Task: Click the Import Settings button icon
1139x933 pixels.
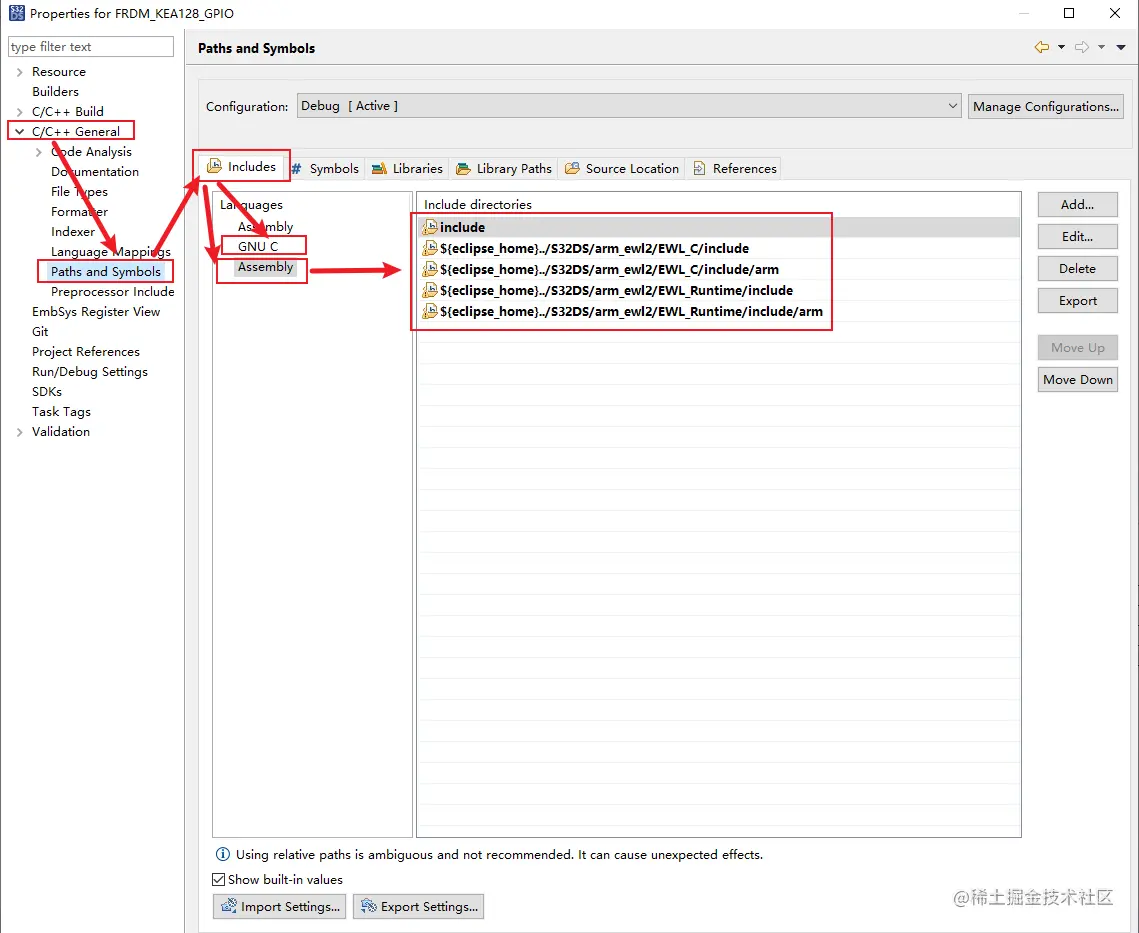Action: 229,906
